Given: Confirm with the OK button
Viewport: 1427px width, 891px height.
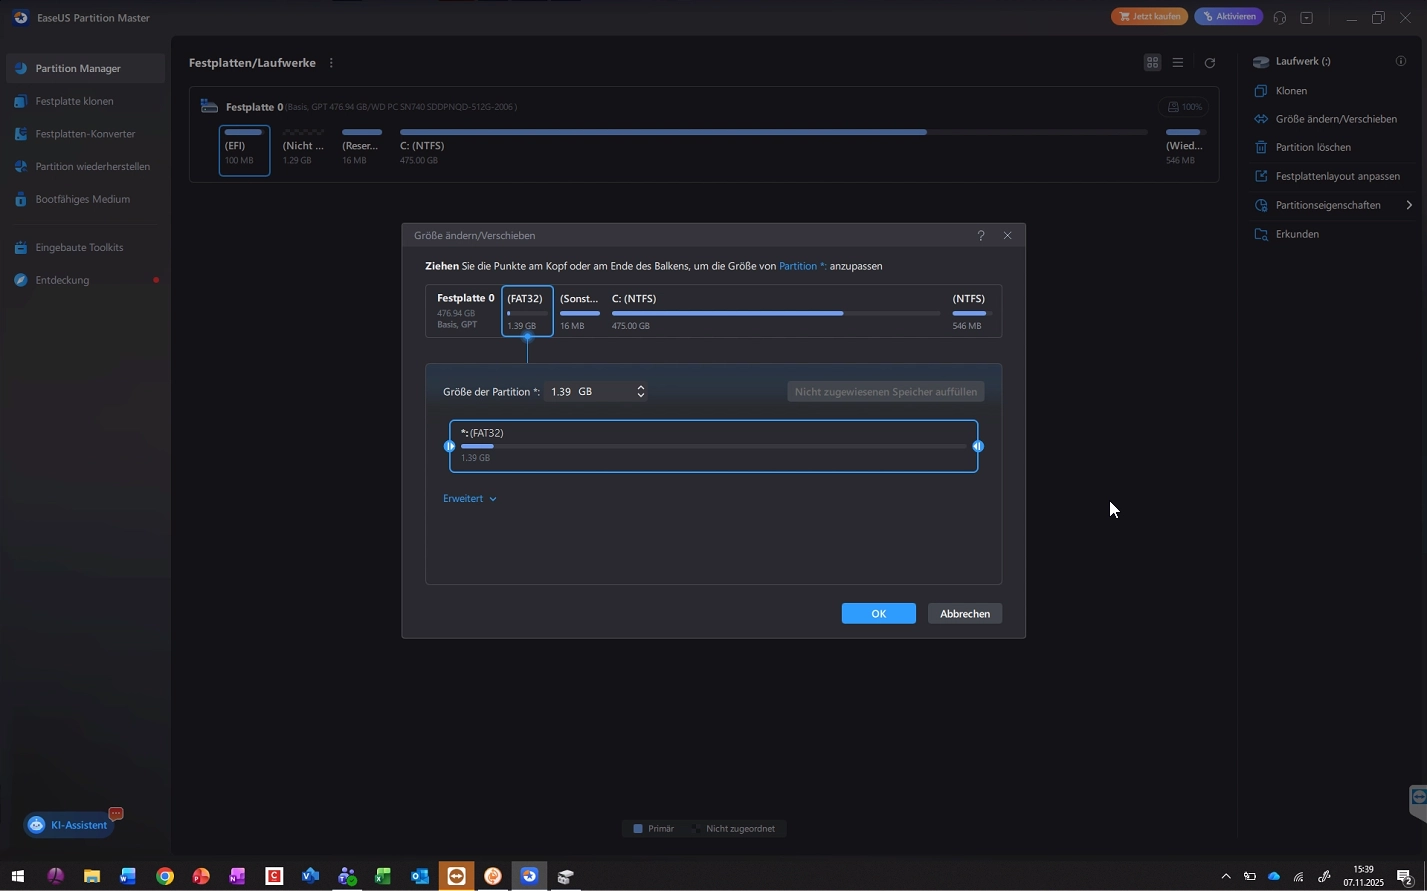Looking at the screenshot, I should tap(878, 614).
